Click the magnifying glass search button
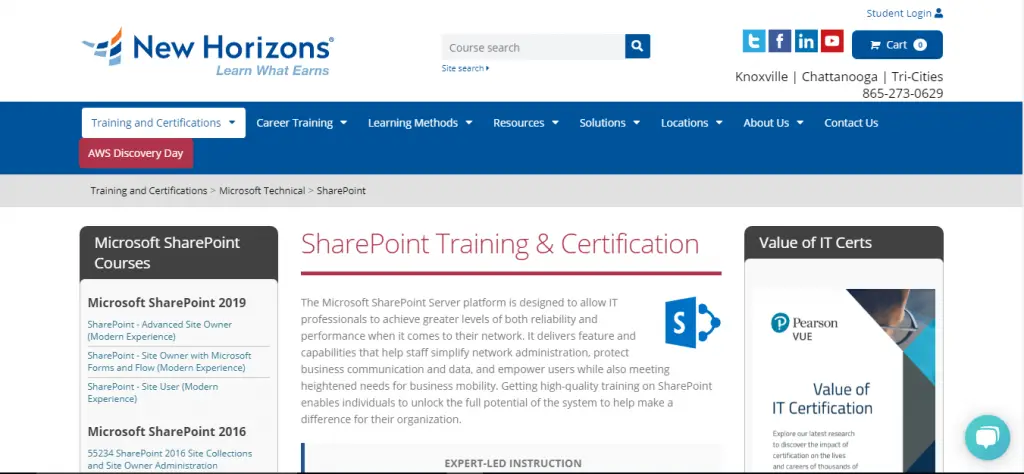Viewport: 1024px width, 474px height. pyautogui.click(x=638, y=47)
